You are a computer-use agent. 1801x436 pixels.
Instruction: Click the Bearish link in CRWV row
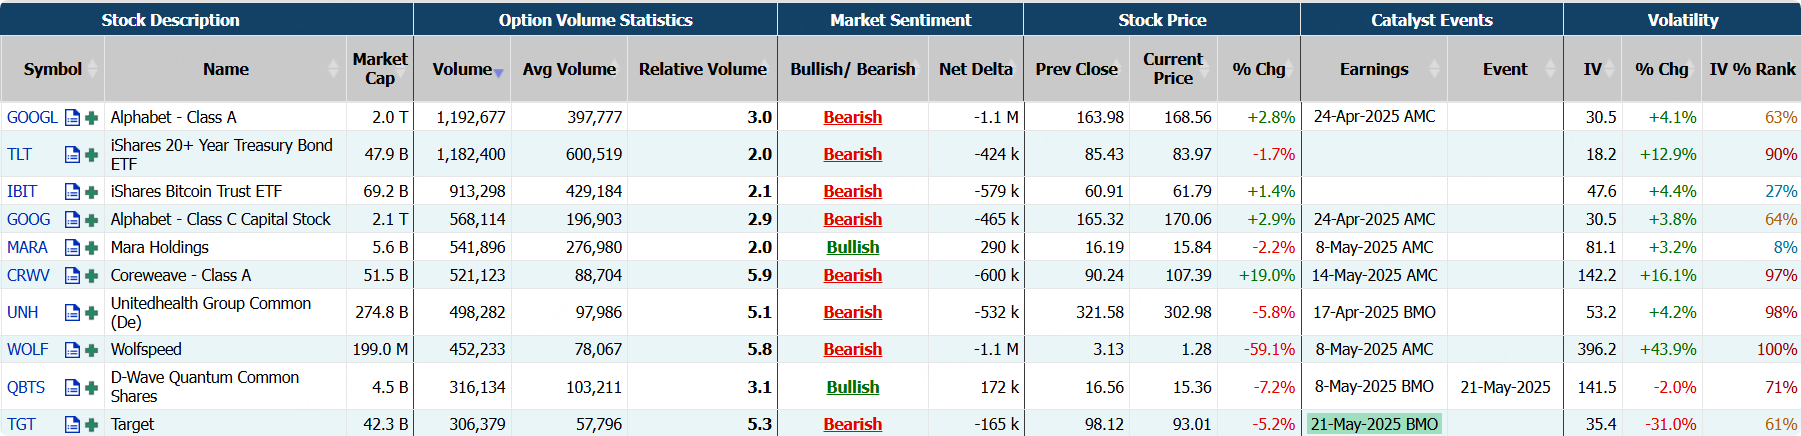pyautogui.click(x=853, y=275)
